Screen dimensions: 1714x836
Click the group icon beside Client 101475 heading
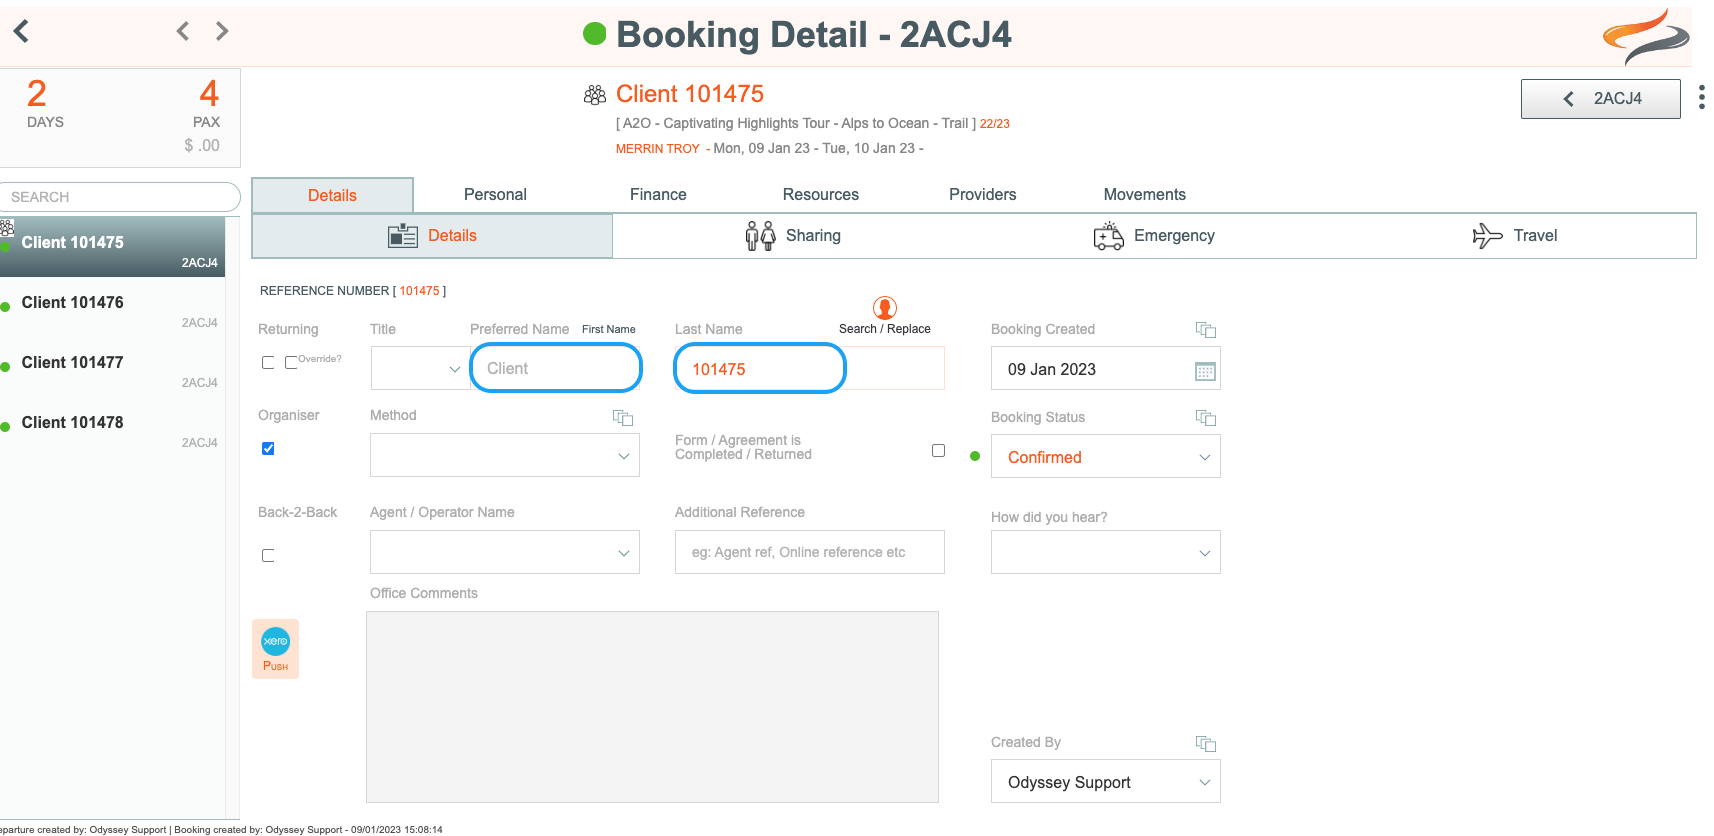pyautogui.click(x=595, y=95)
